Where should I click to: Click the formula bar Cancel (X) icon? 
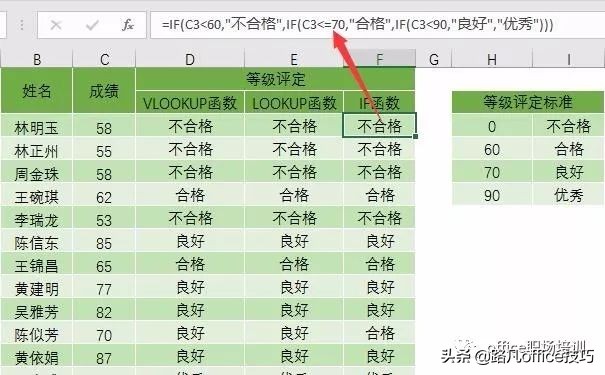(x=56, y=25)
